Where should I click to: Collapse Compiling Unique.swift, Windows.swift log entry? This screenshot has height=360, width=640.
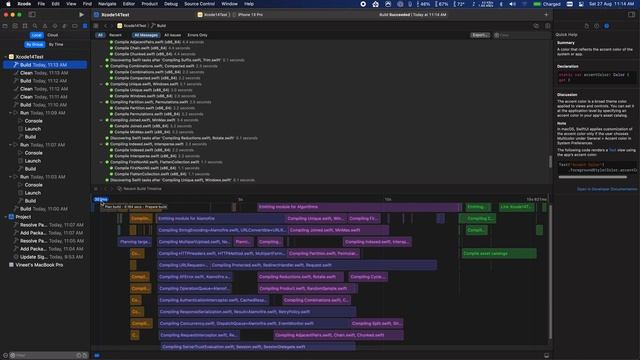pos(102,84)
